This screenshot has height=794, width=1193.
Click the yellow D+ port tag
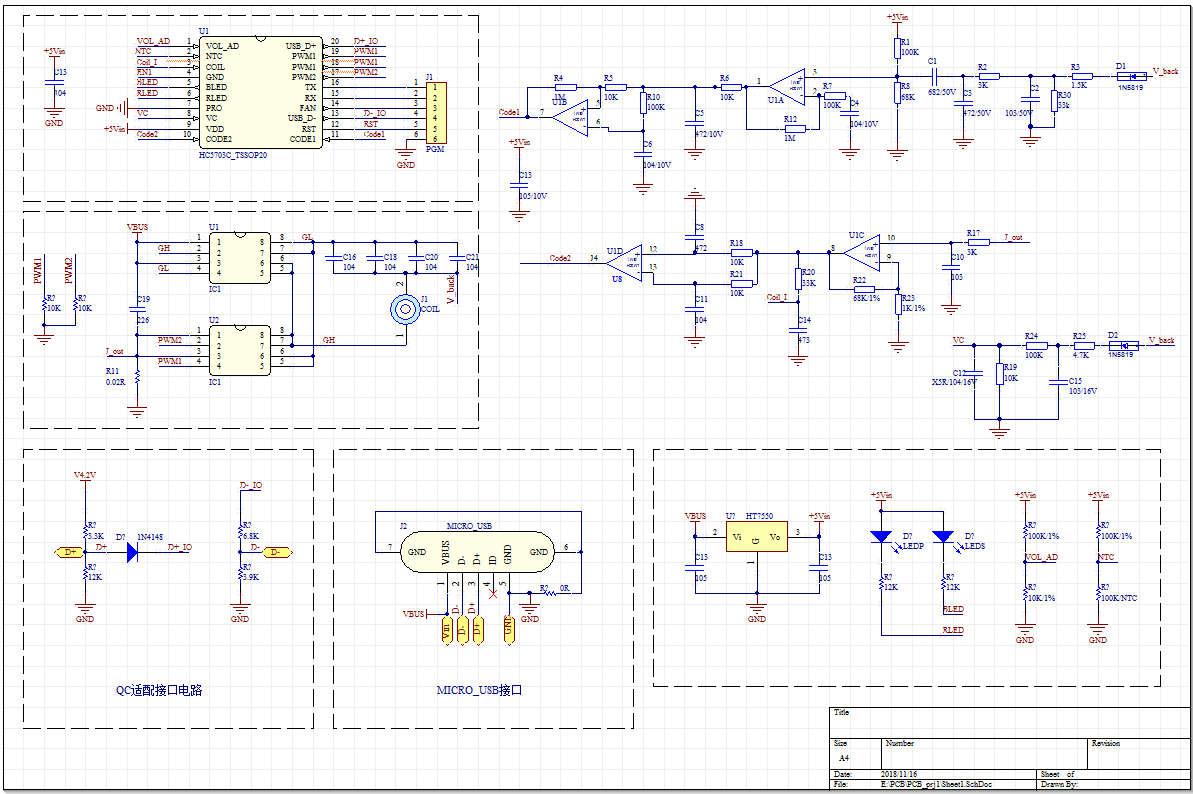pos(69,551)
